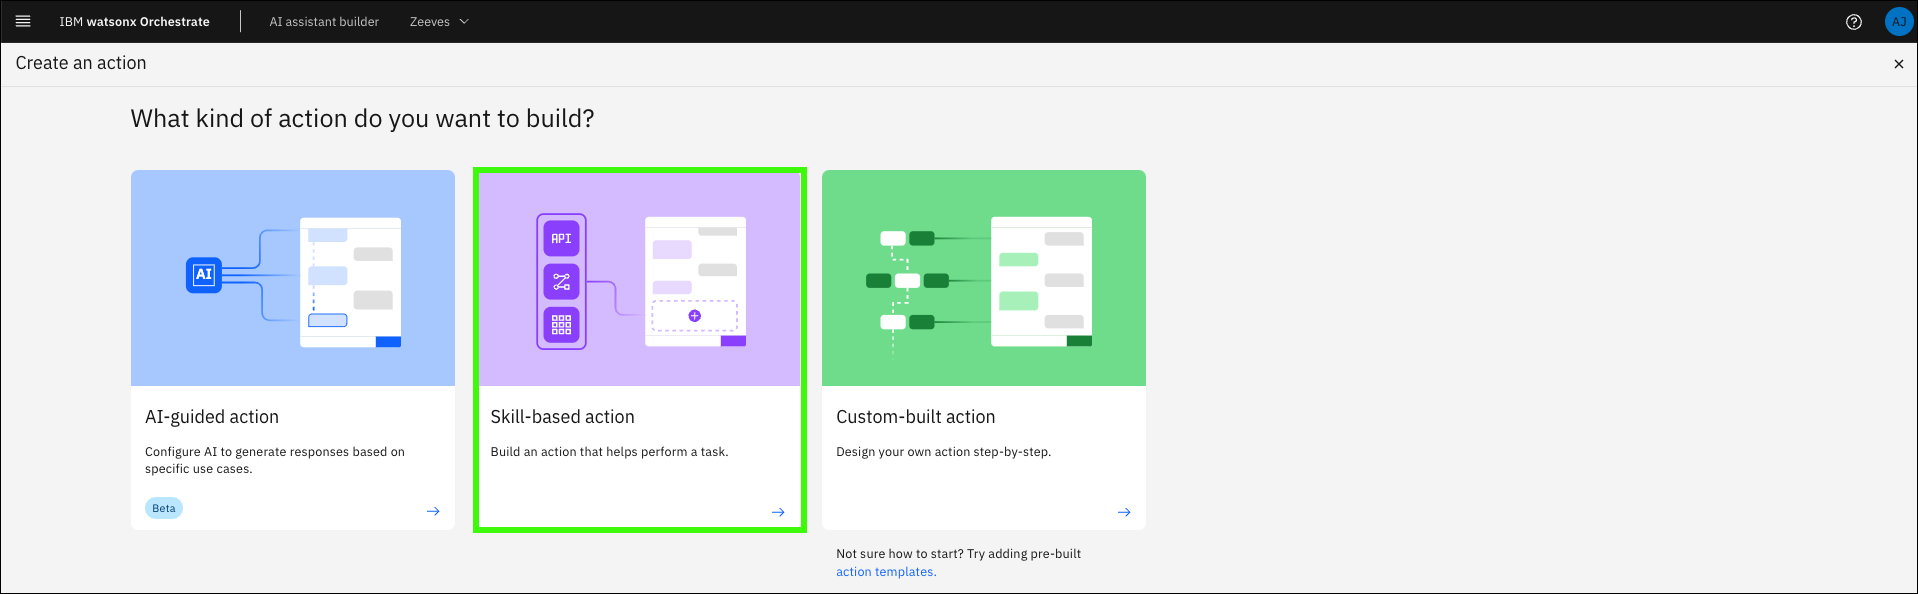This screenshot has height=594, width=1918.
Task: Click the blue AI chip icon illustration
Action: click(x=204, y=275)
